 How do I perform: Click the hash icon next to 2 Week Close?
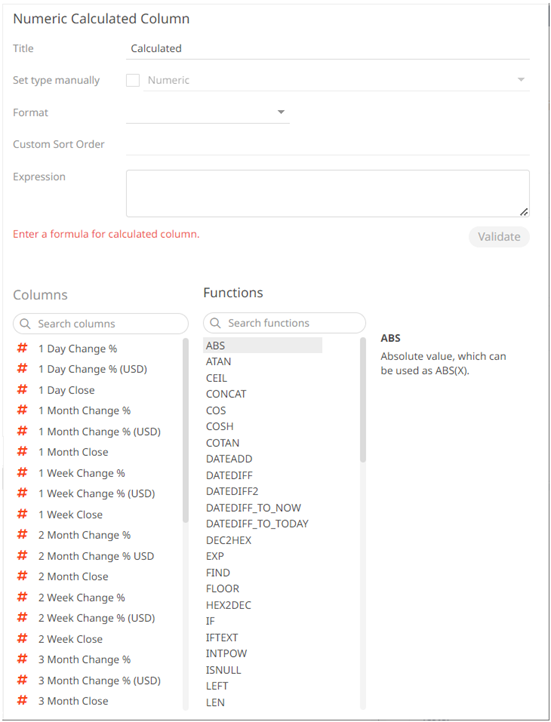[x=22, y=638]
